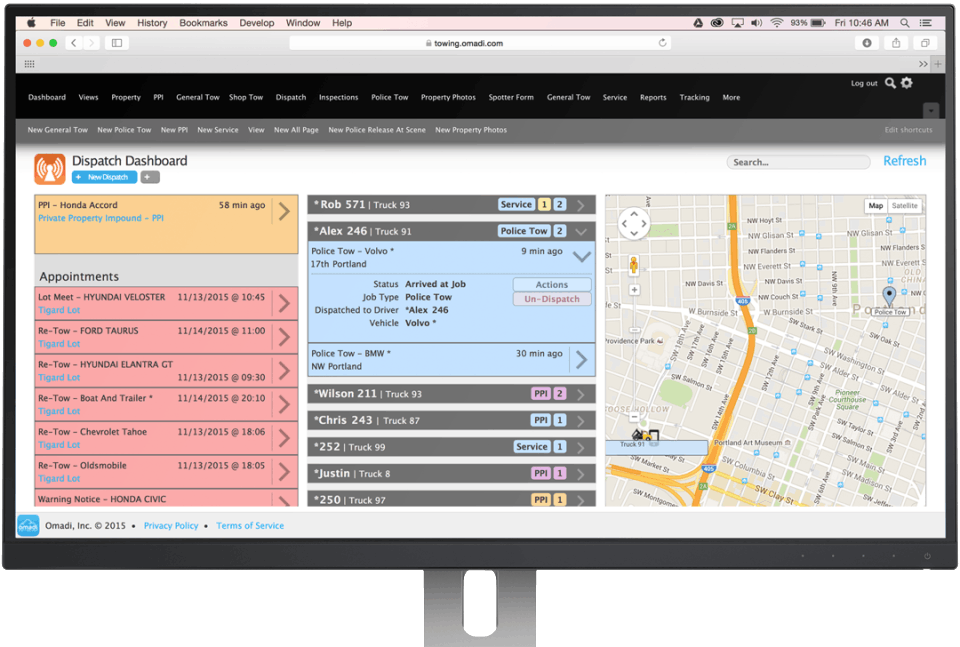Click the Safari share icon

896,43
